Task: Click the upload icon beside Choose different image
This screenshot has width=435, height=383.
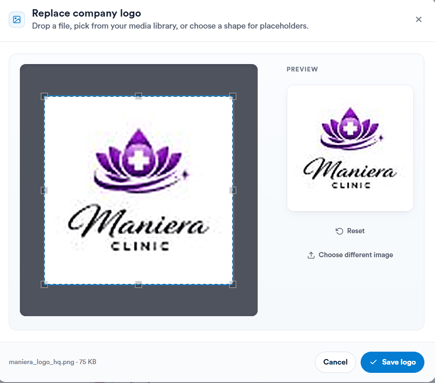Action: coord(311,255)
